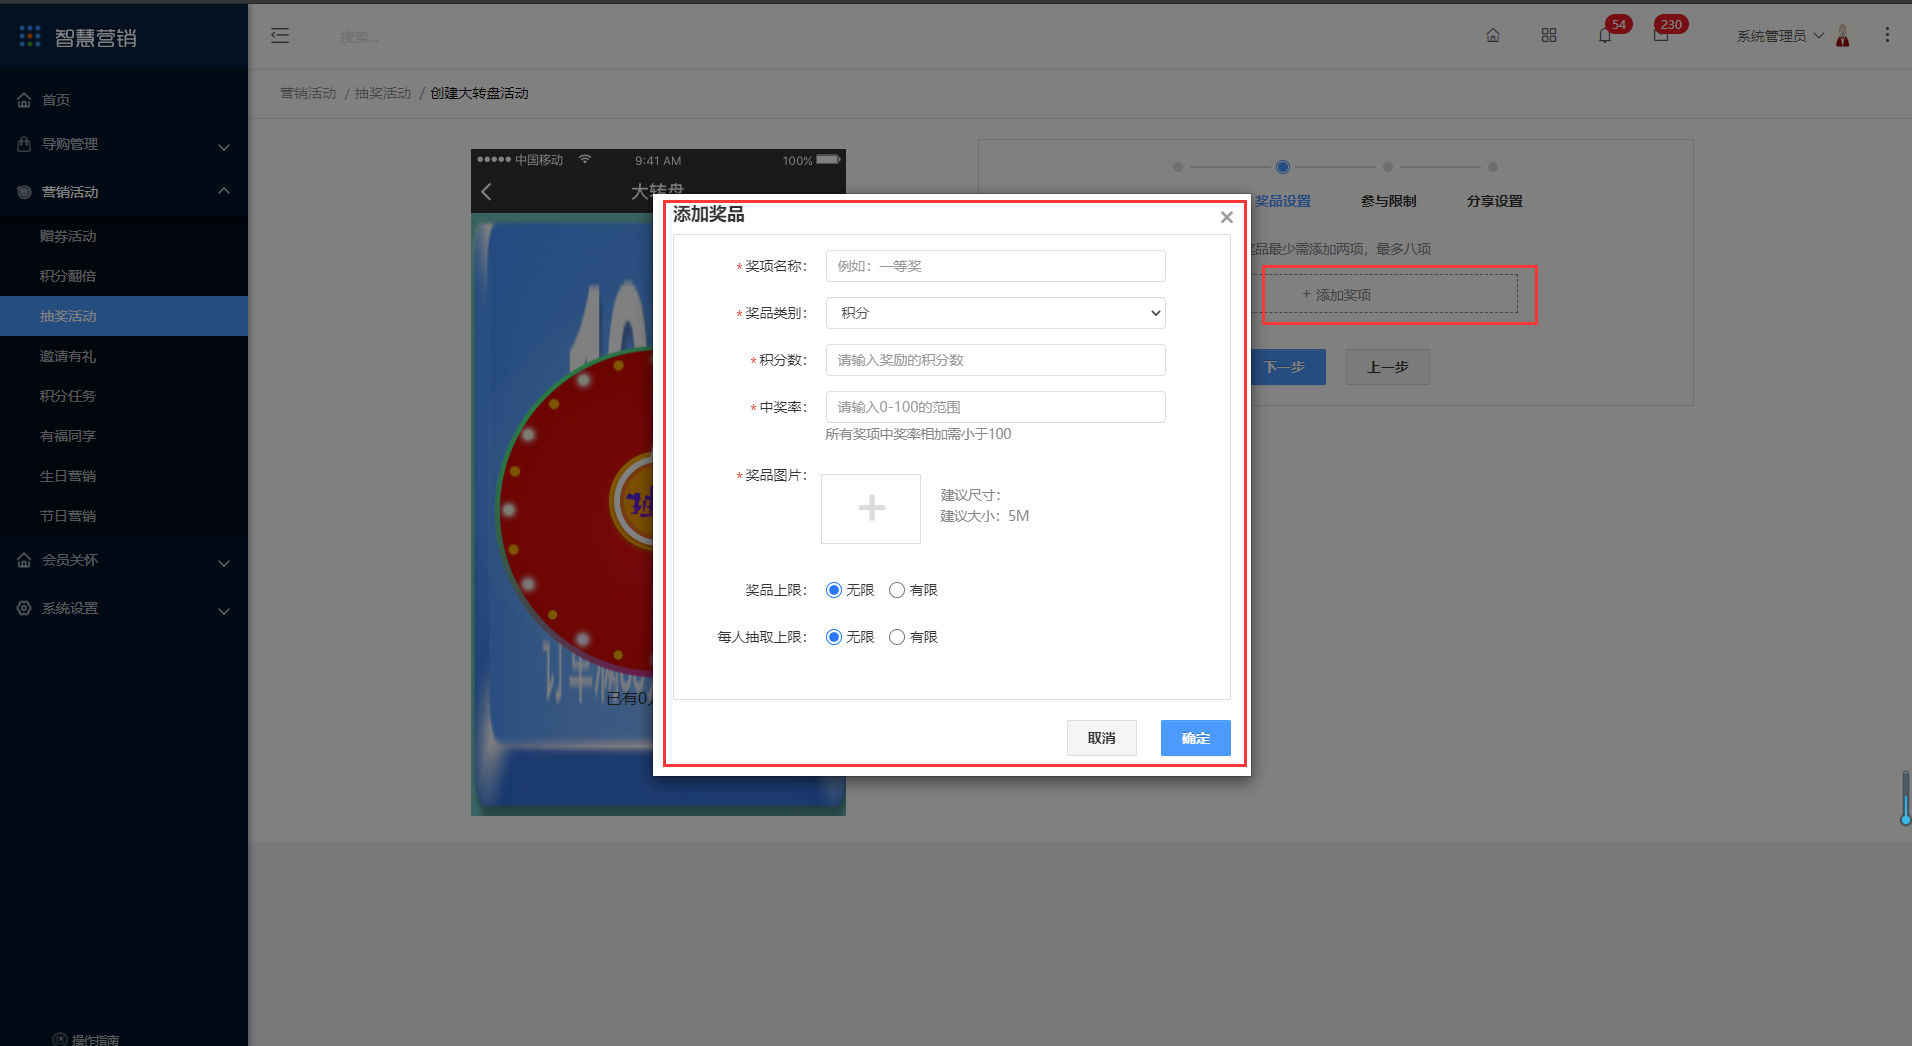Expand 系统设置 chevron in sidebar
The width and height of the screenshot is (1912, 1046).
tap(224, 610)
